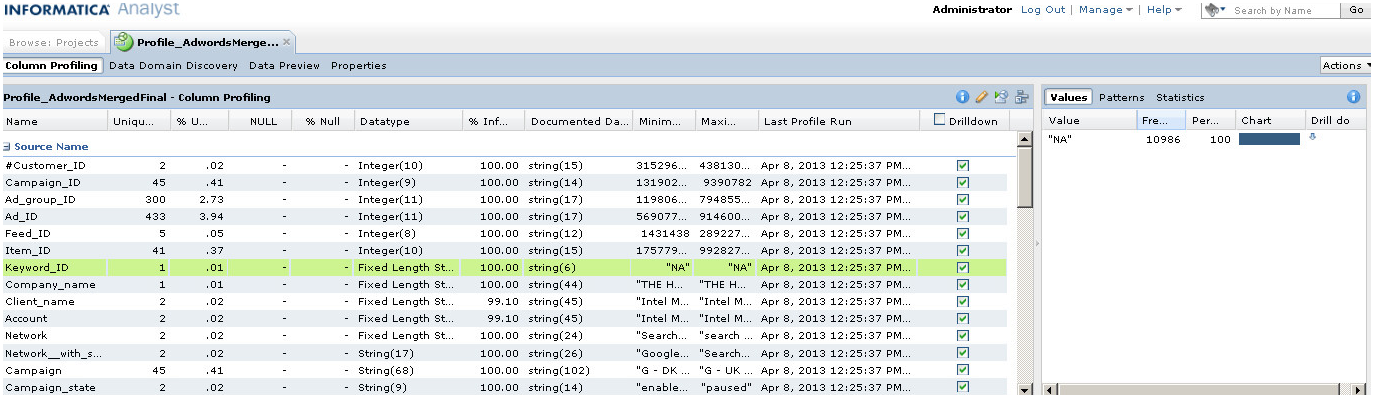Click Integer(8) datatype for Feed_ID
This screenshot has height=398, width=1374.
click(x=386, y=233)
